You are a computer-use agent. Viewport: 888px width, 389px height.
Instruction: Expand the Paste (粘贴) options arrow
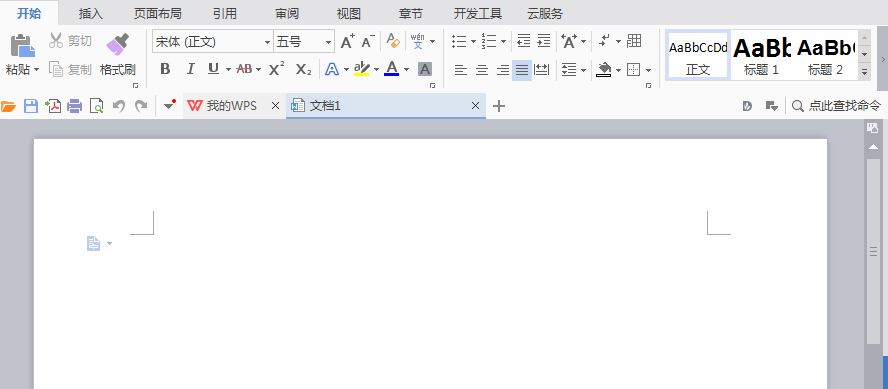[x=36, y=70]
